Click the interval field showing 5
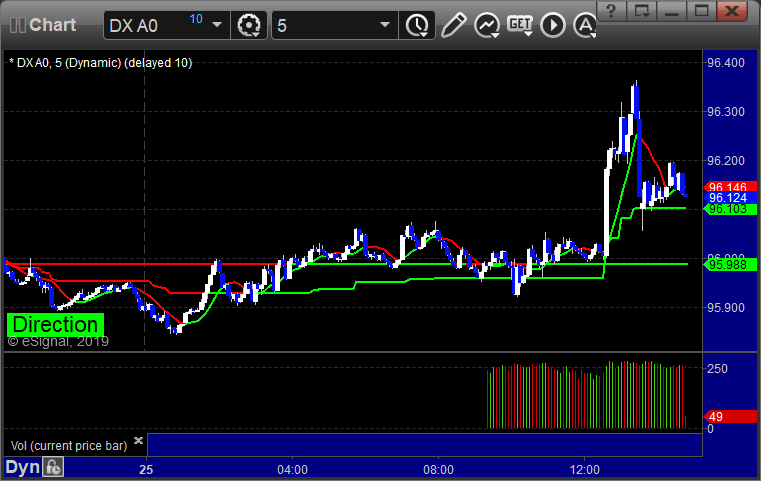This screenshot has height=481, width=761. 334,25
